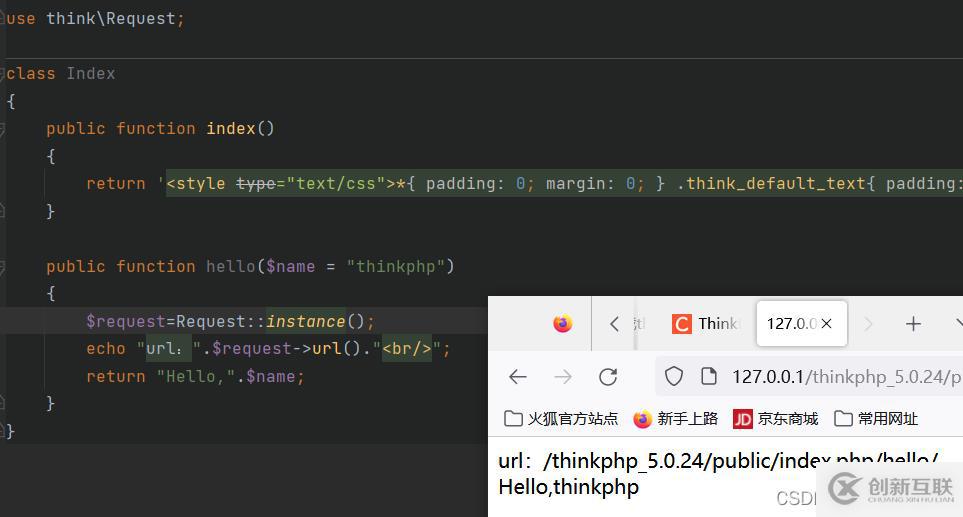Screen dimensions: 963x517
Task: Click the page info icon in address bar
Action: click(709, 376)
